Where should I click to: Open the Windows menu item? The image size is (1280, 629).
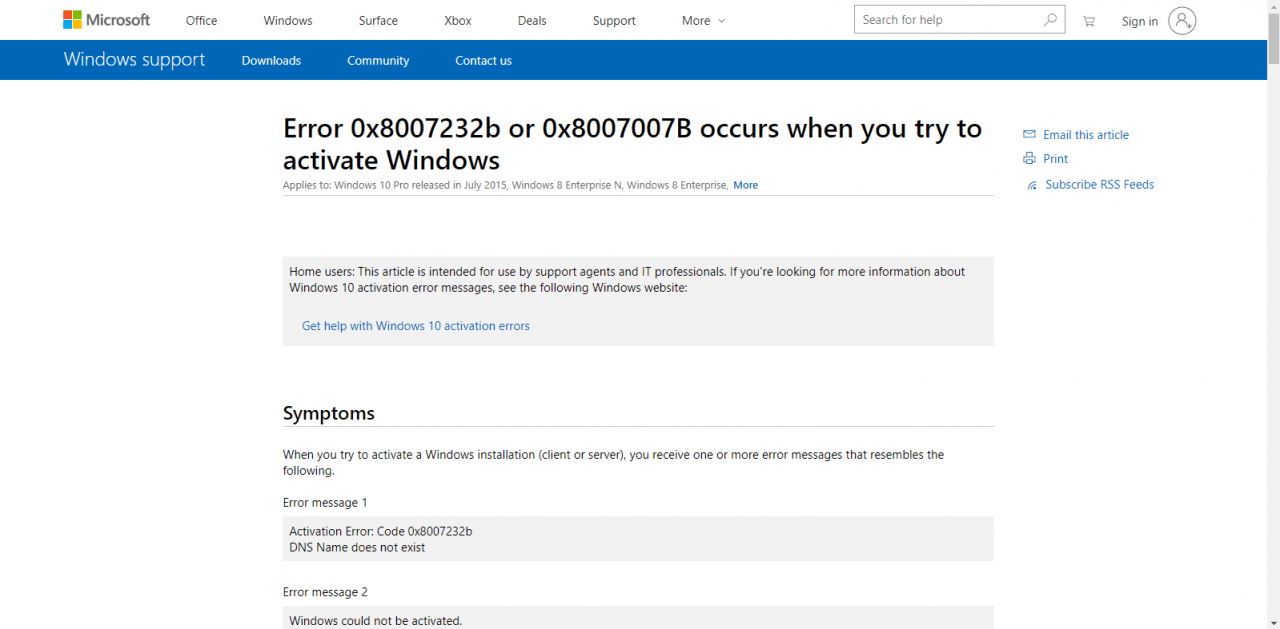pyautogui.click(x=288, y=20)
